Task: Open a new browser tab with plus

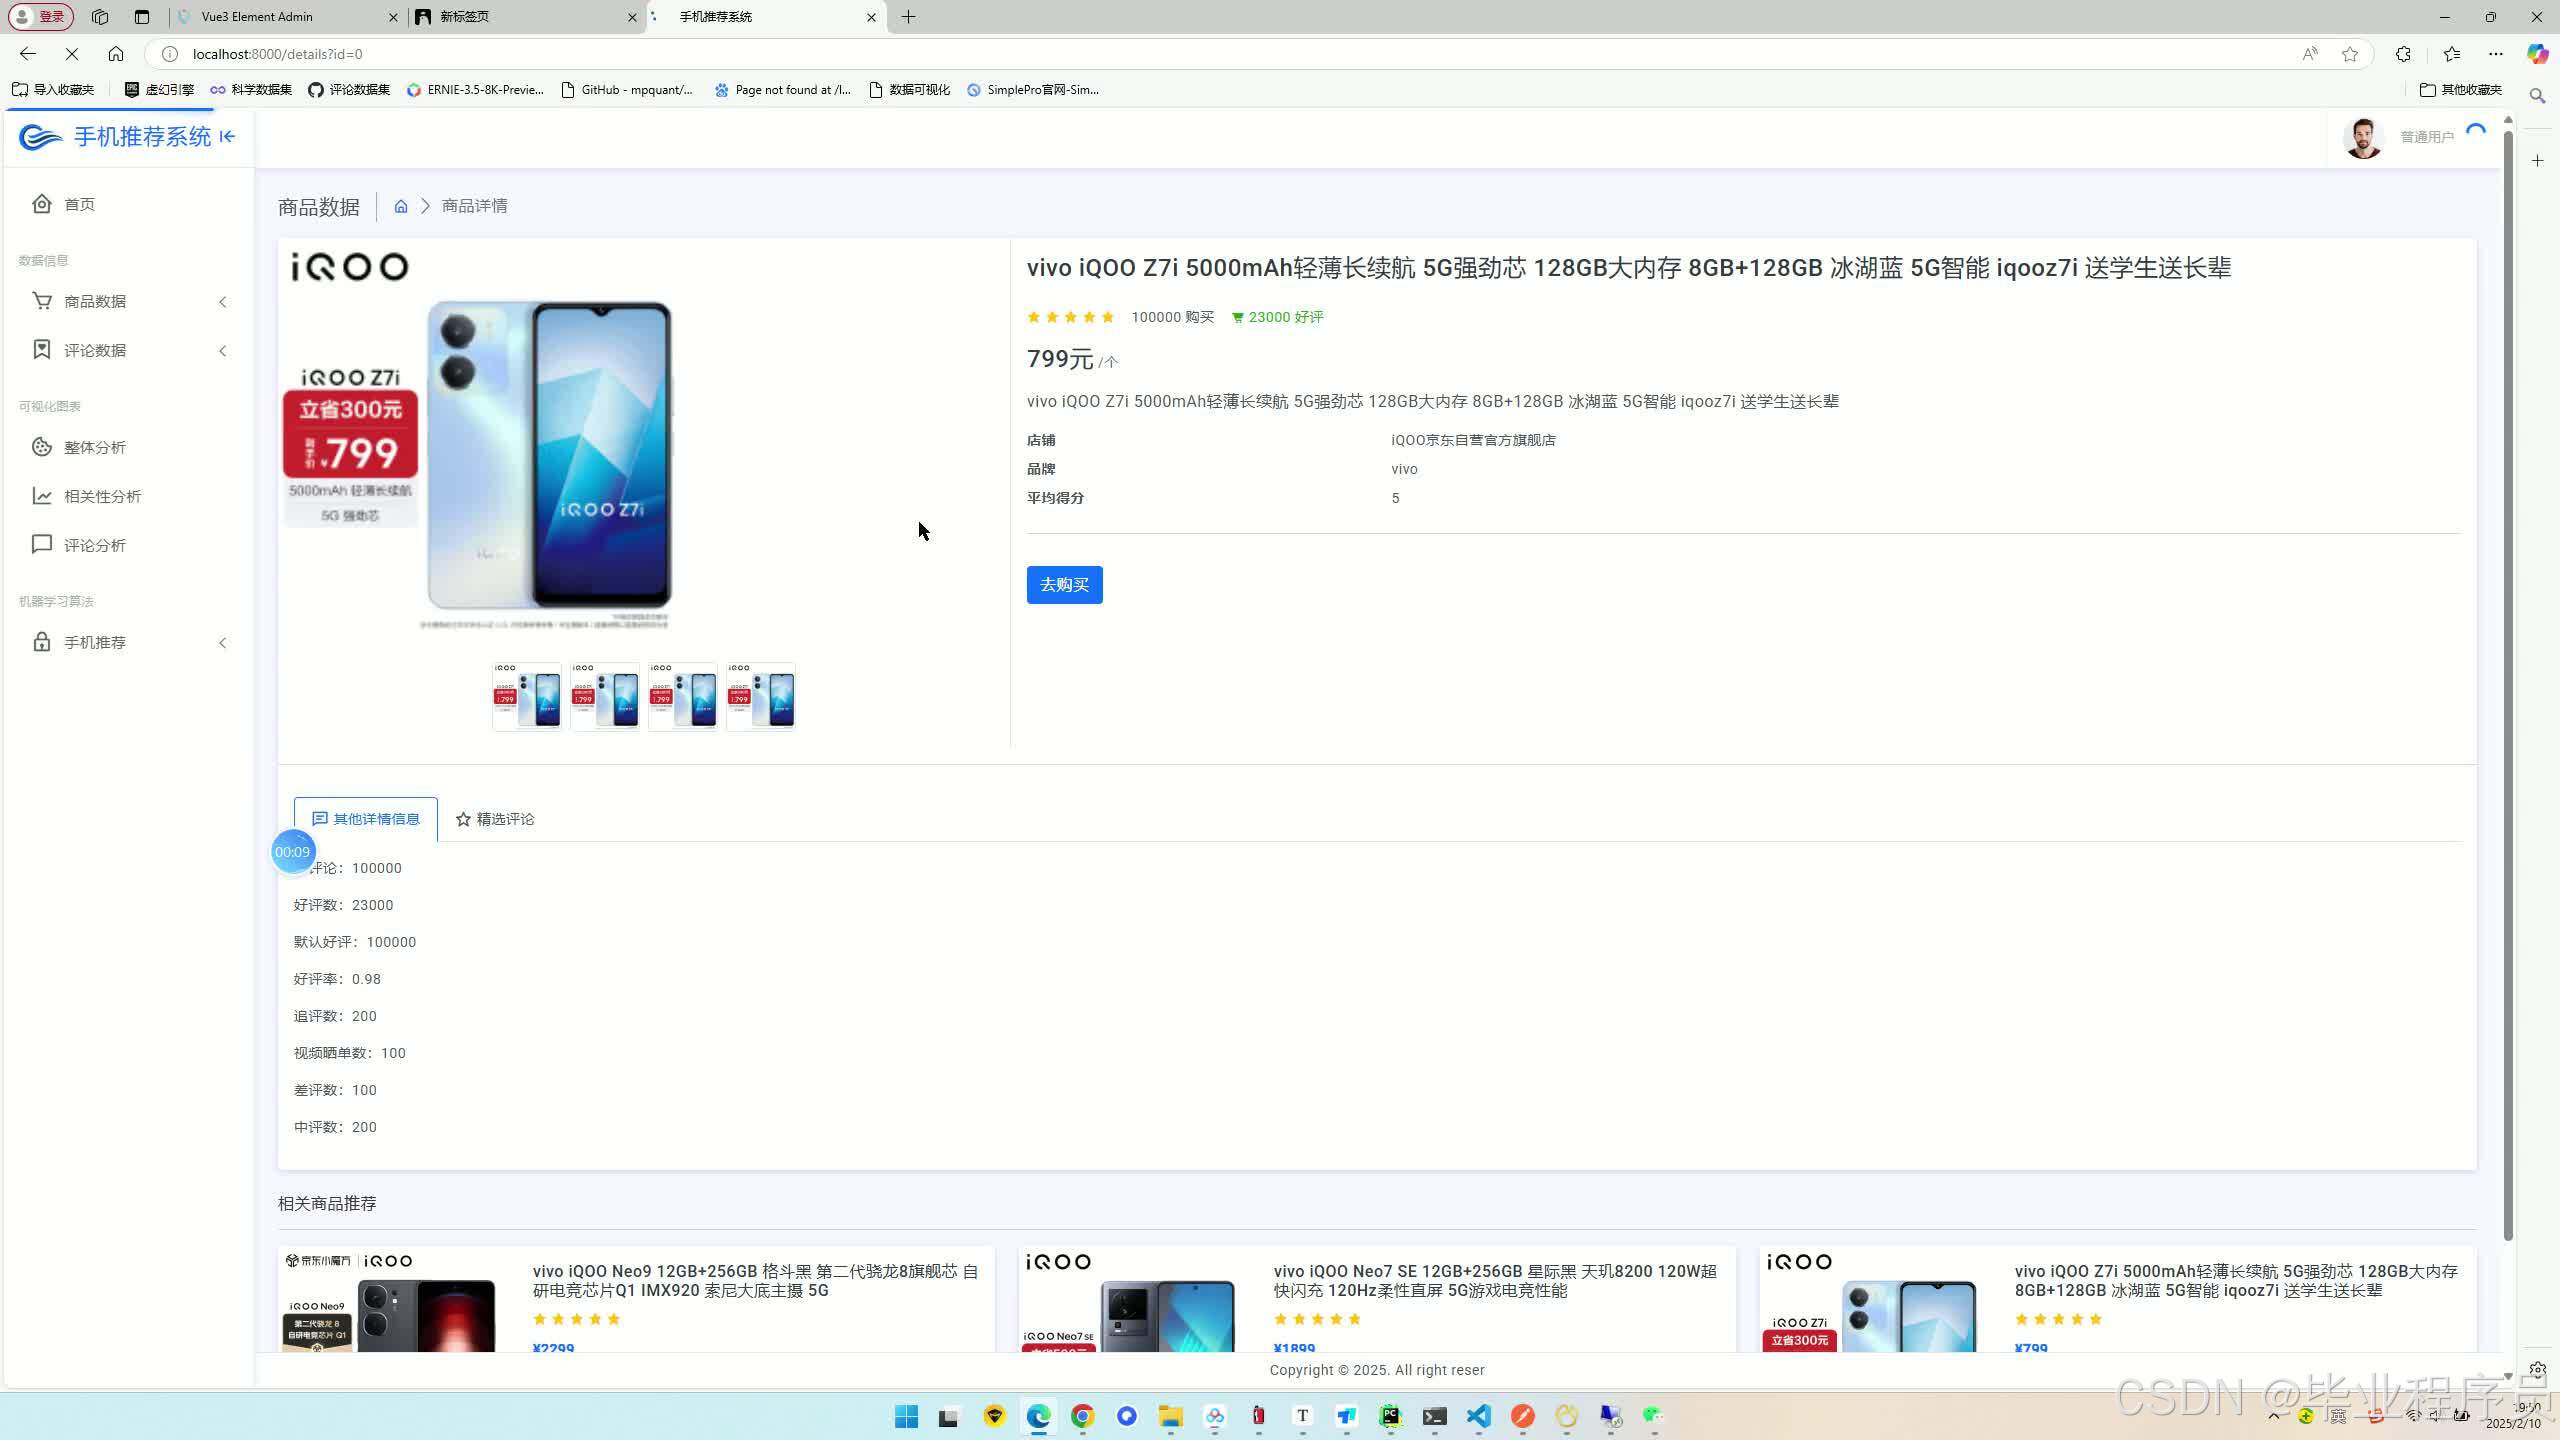Action: [908, 17]
